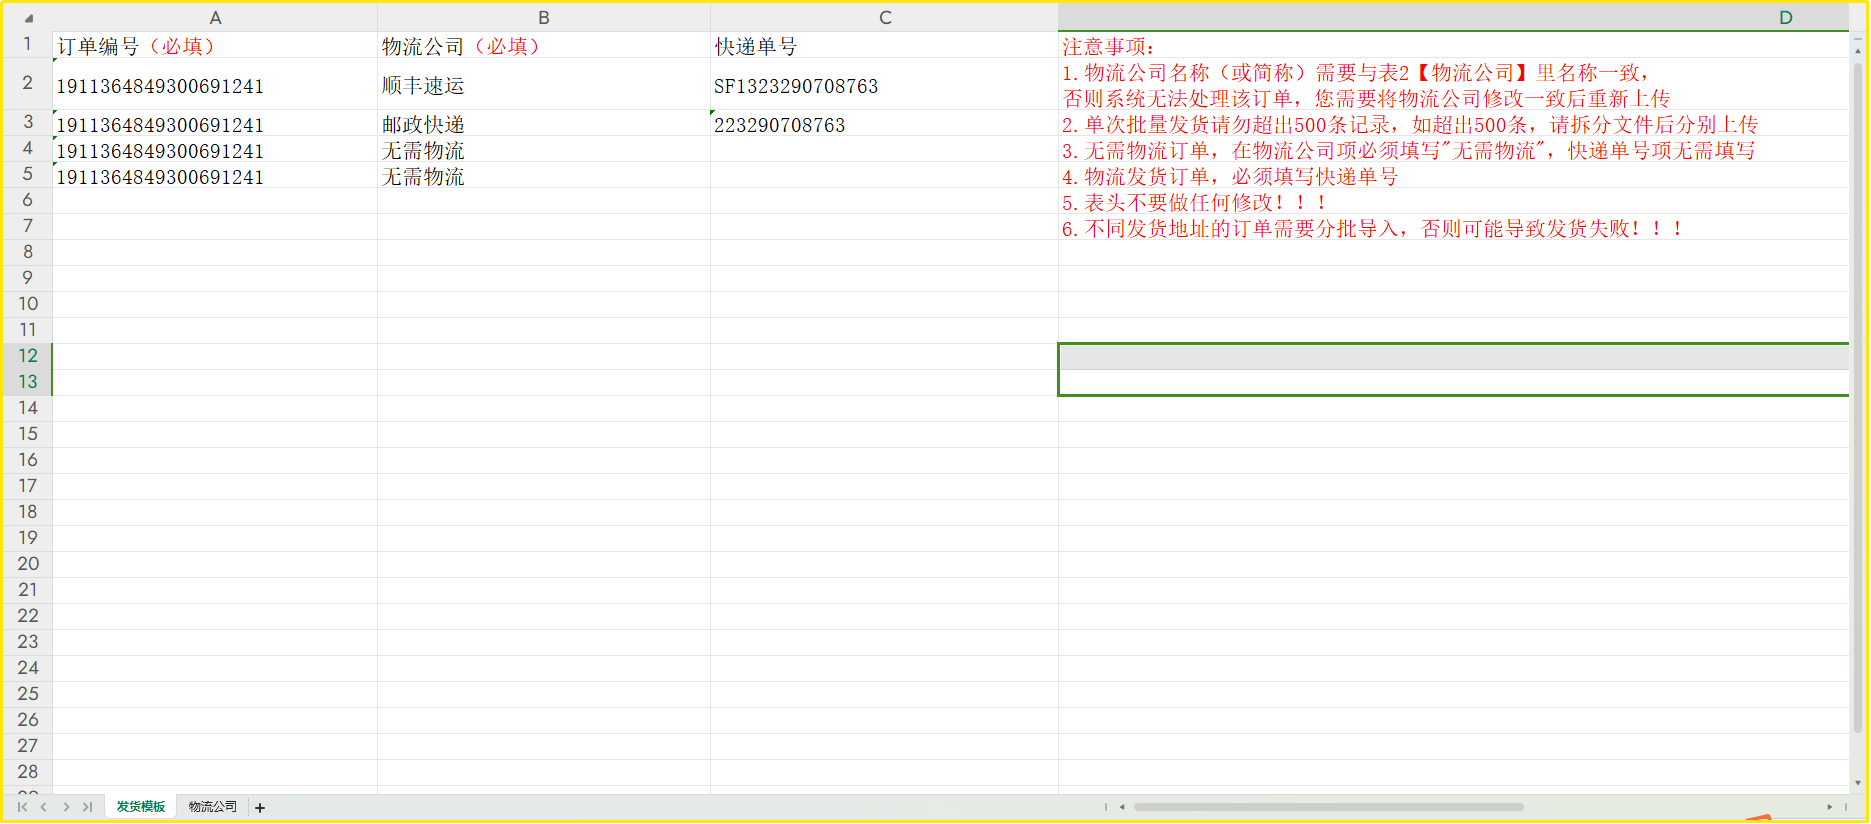
Task: Go to the next sheet tab
Action: point(66,807)
